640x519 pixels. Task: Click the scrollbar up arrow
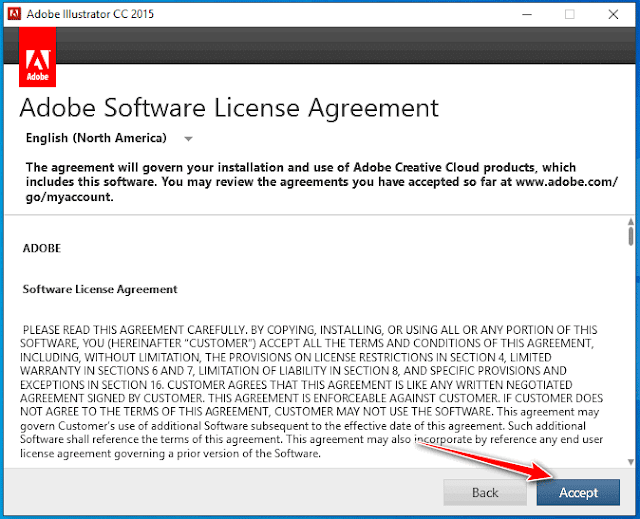coord(631,222)
